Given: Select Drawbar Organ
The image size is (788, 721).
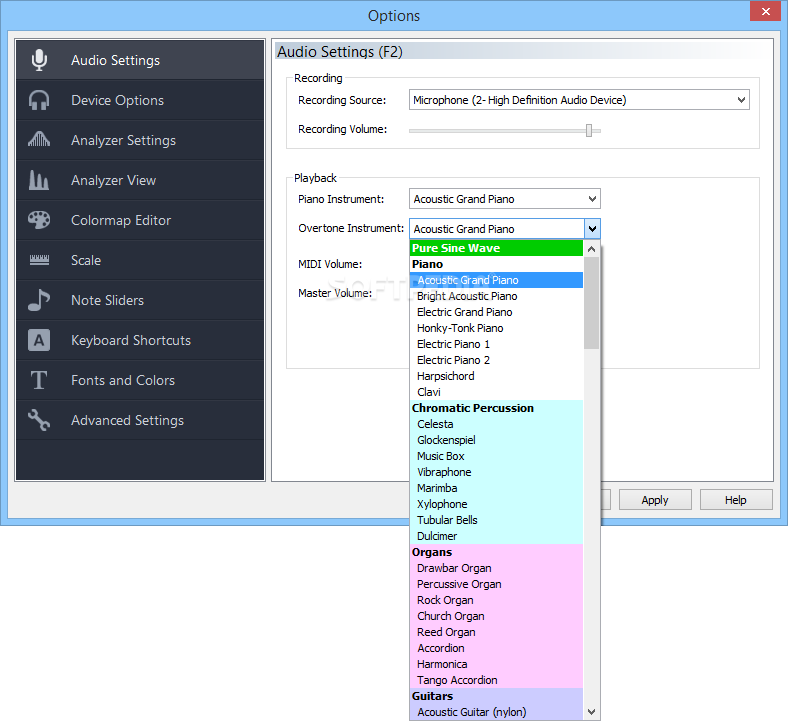Looking at the screenshot, I should pyautogui.click(x=497, y=568).
